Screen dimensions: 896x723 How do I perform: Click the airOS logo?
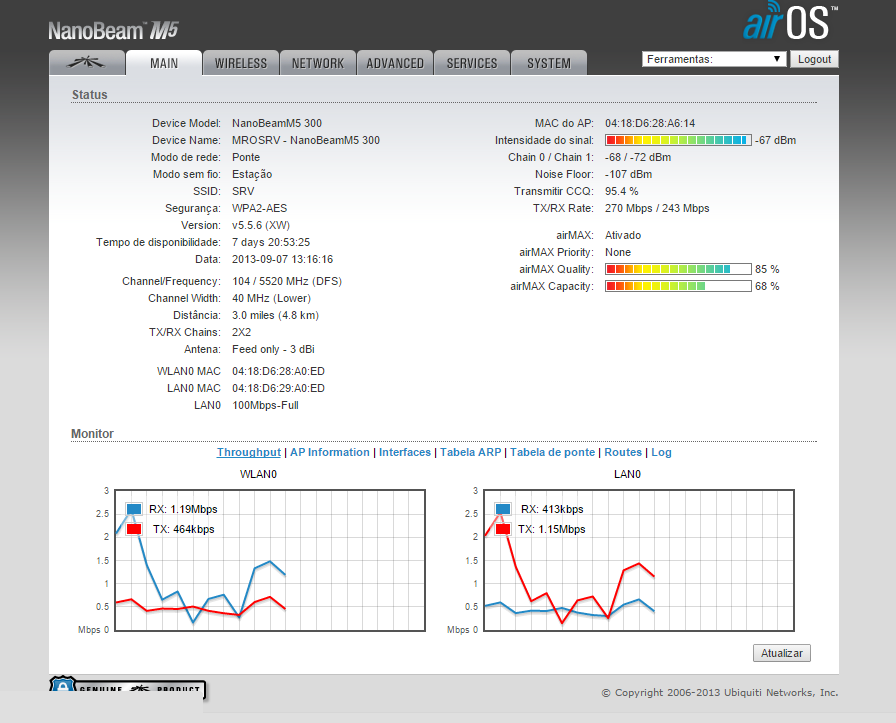coord(790,22)
